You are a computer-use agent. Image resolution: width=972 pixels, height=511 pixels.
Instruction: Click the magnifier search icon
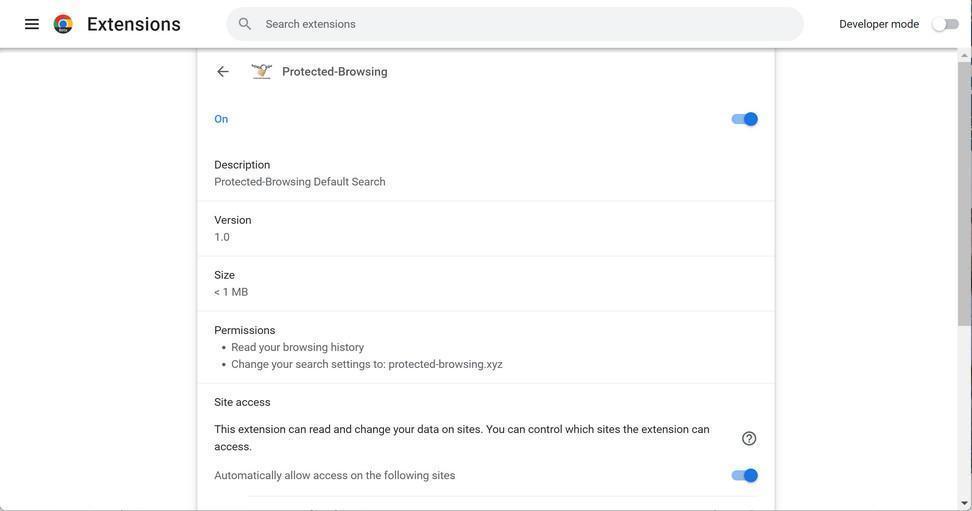(x=245, y=24)
